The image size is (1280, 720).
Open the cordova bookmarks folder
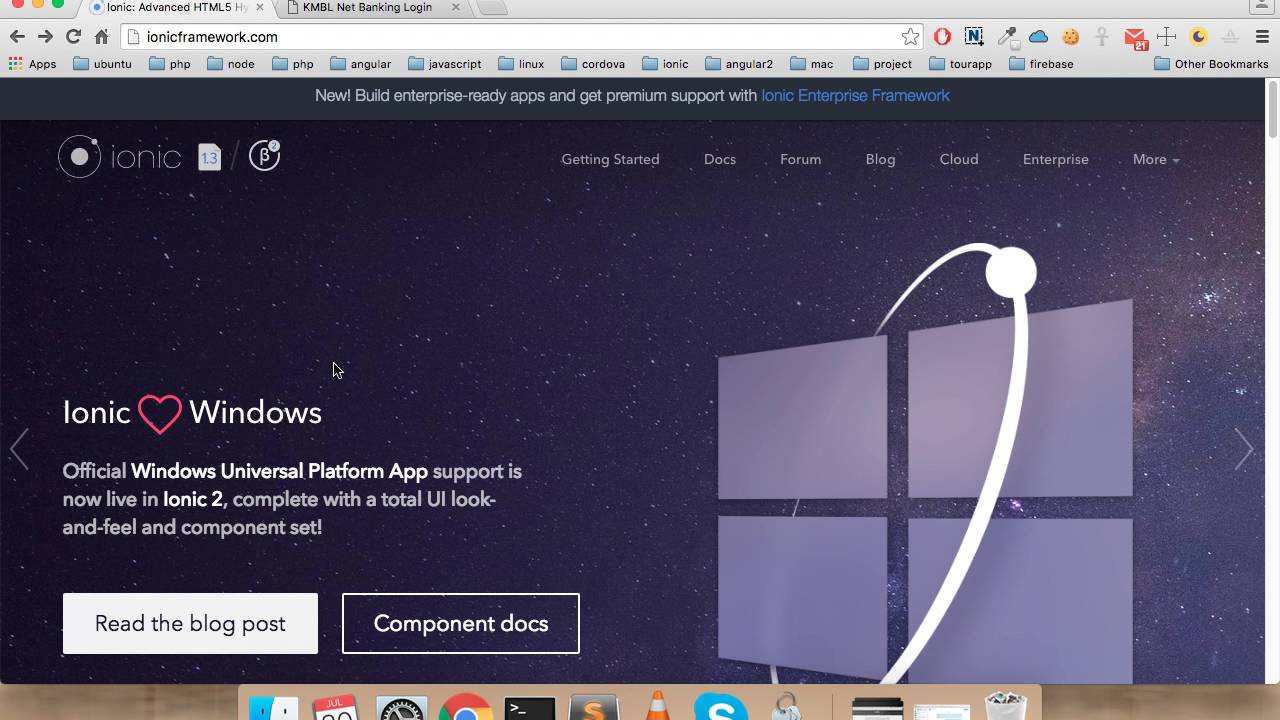tap(593, 64)
